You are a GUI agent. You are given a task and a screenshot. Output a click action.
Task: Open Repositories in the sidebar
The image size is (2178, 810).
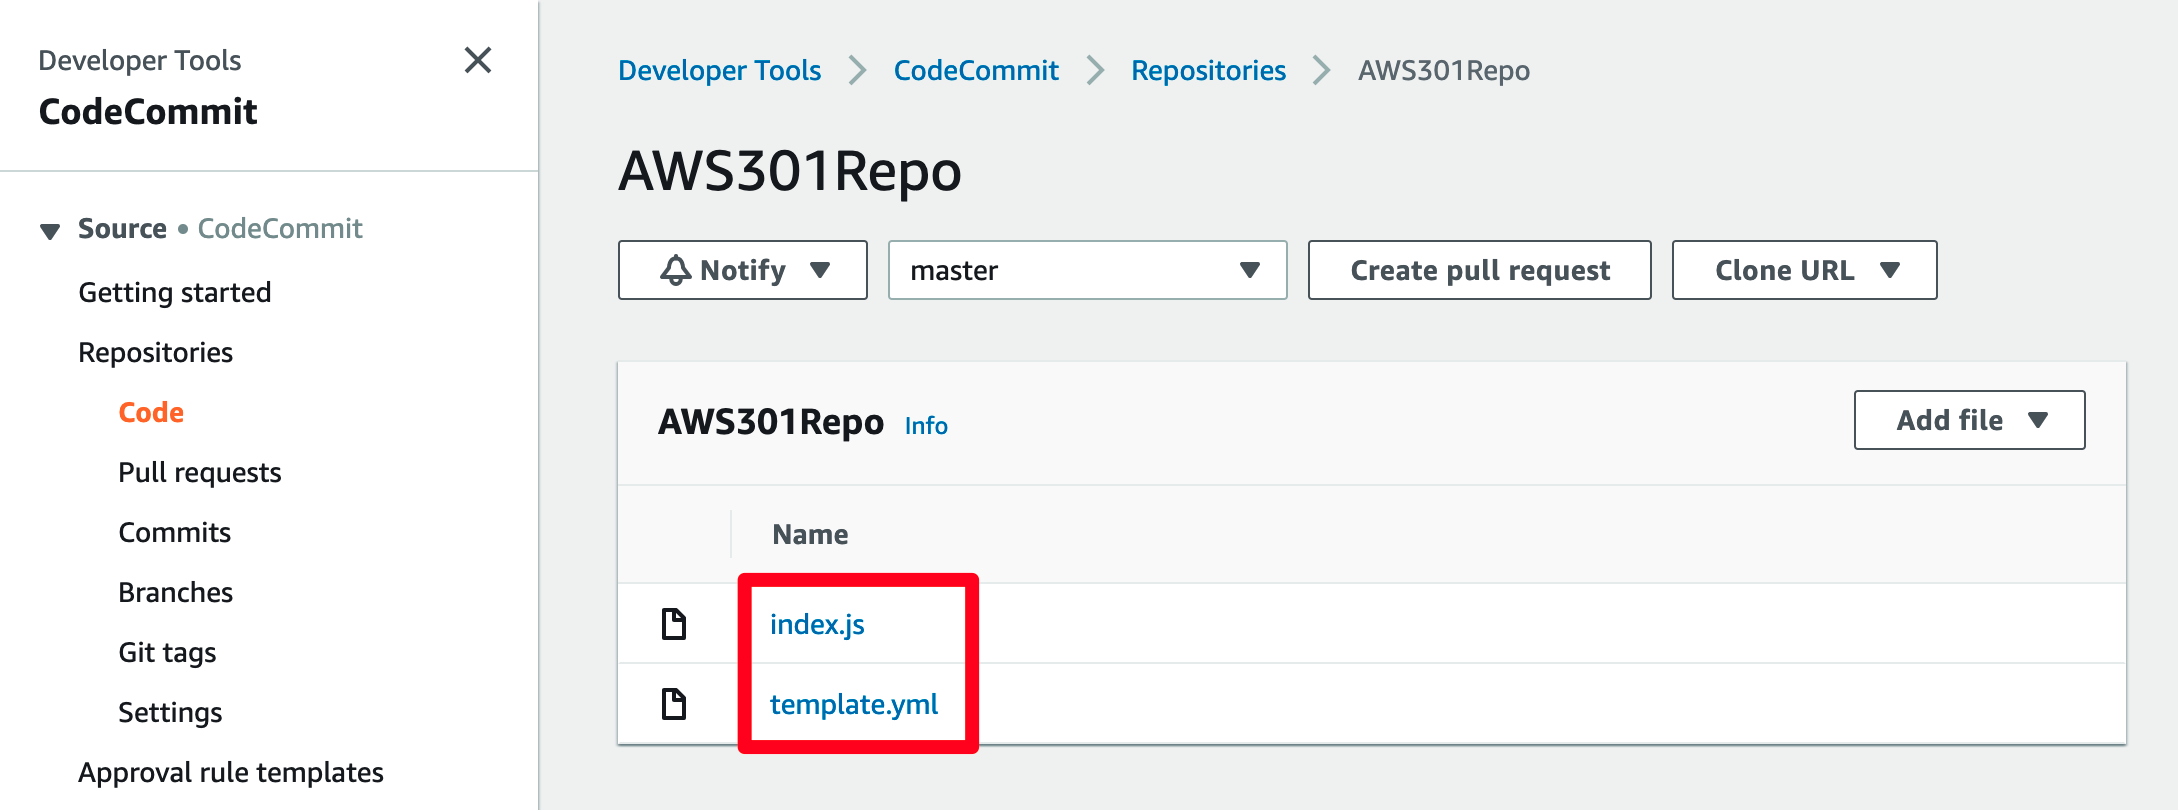coord(156,352)
